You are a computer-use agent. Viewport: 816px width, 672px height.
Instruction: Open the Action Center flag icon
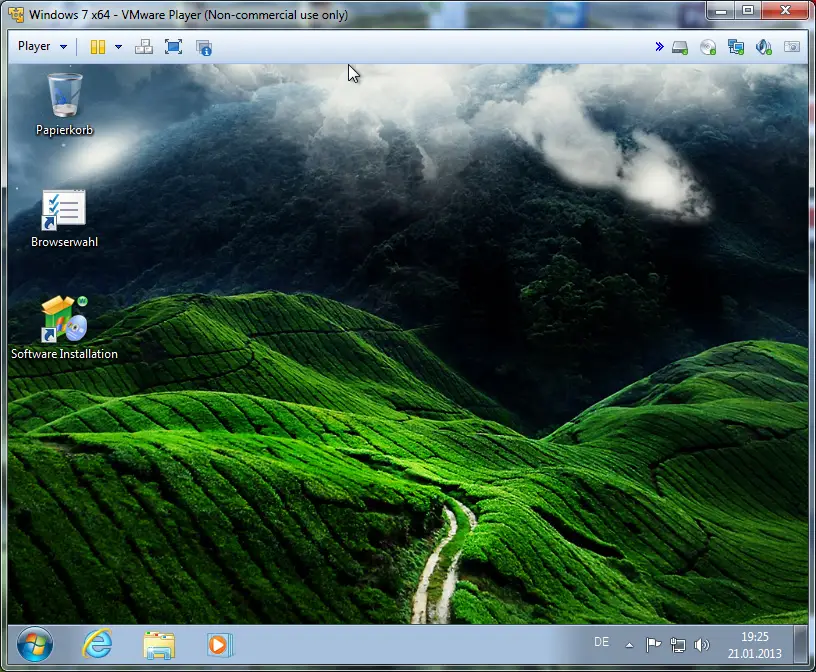[x=653, y=645]
